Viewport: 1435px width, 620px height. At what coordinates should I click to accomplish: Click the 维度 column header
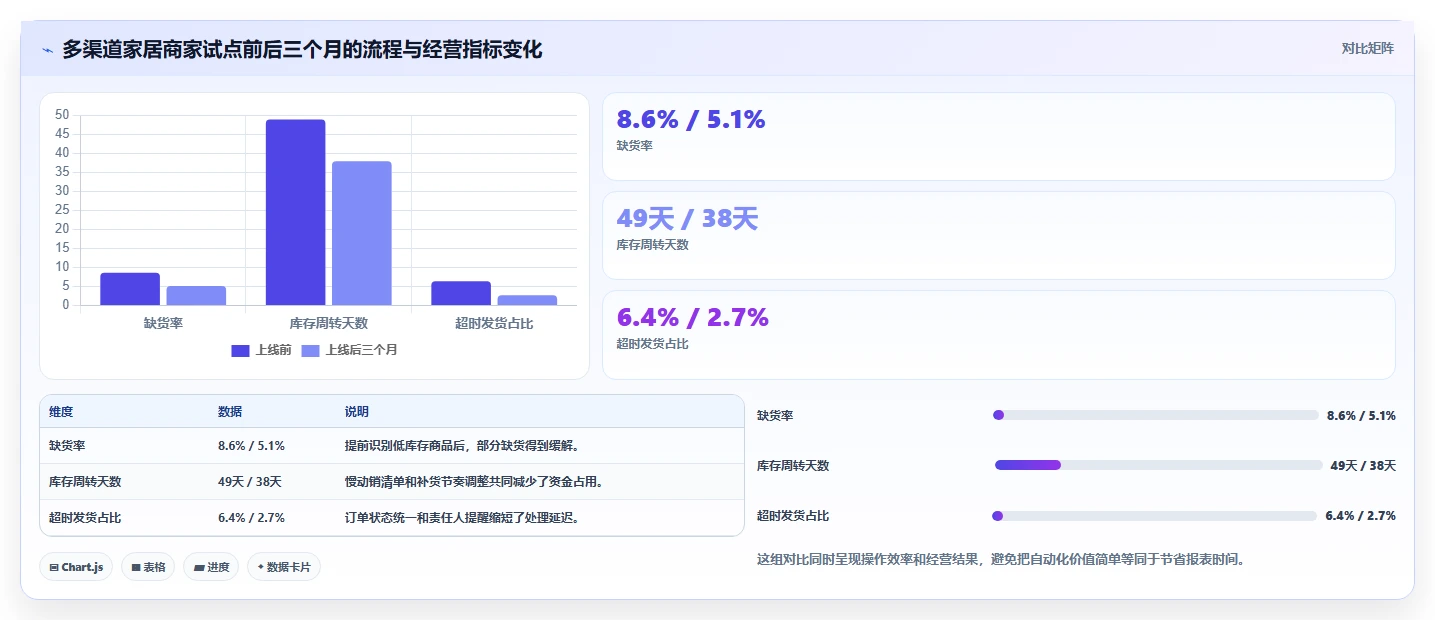click(x=61, y=412)
